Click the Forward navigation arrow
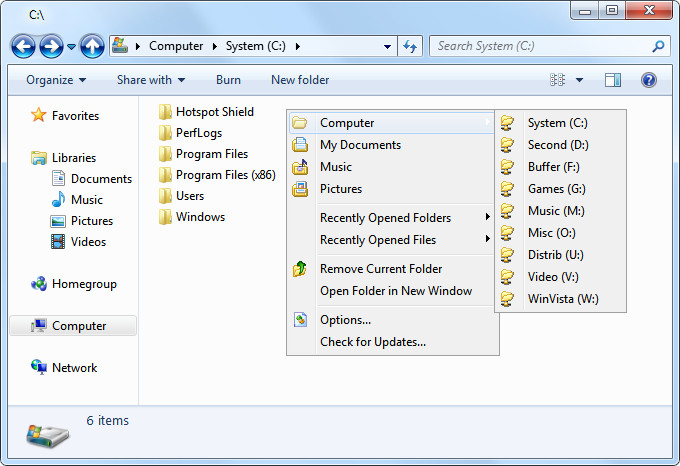The width and height of the screenshot is (680, 466). (51, 46)
